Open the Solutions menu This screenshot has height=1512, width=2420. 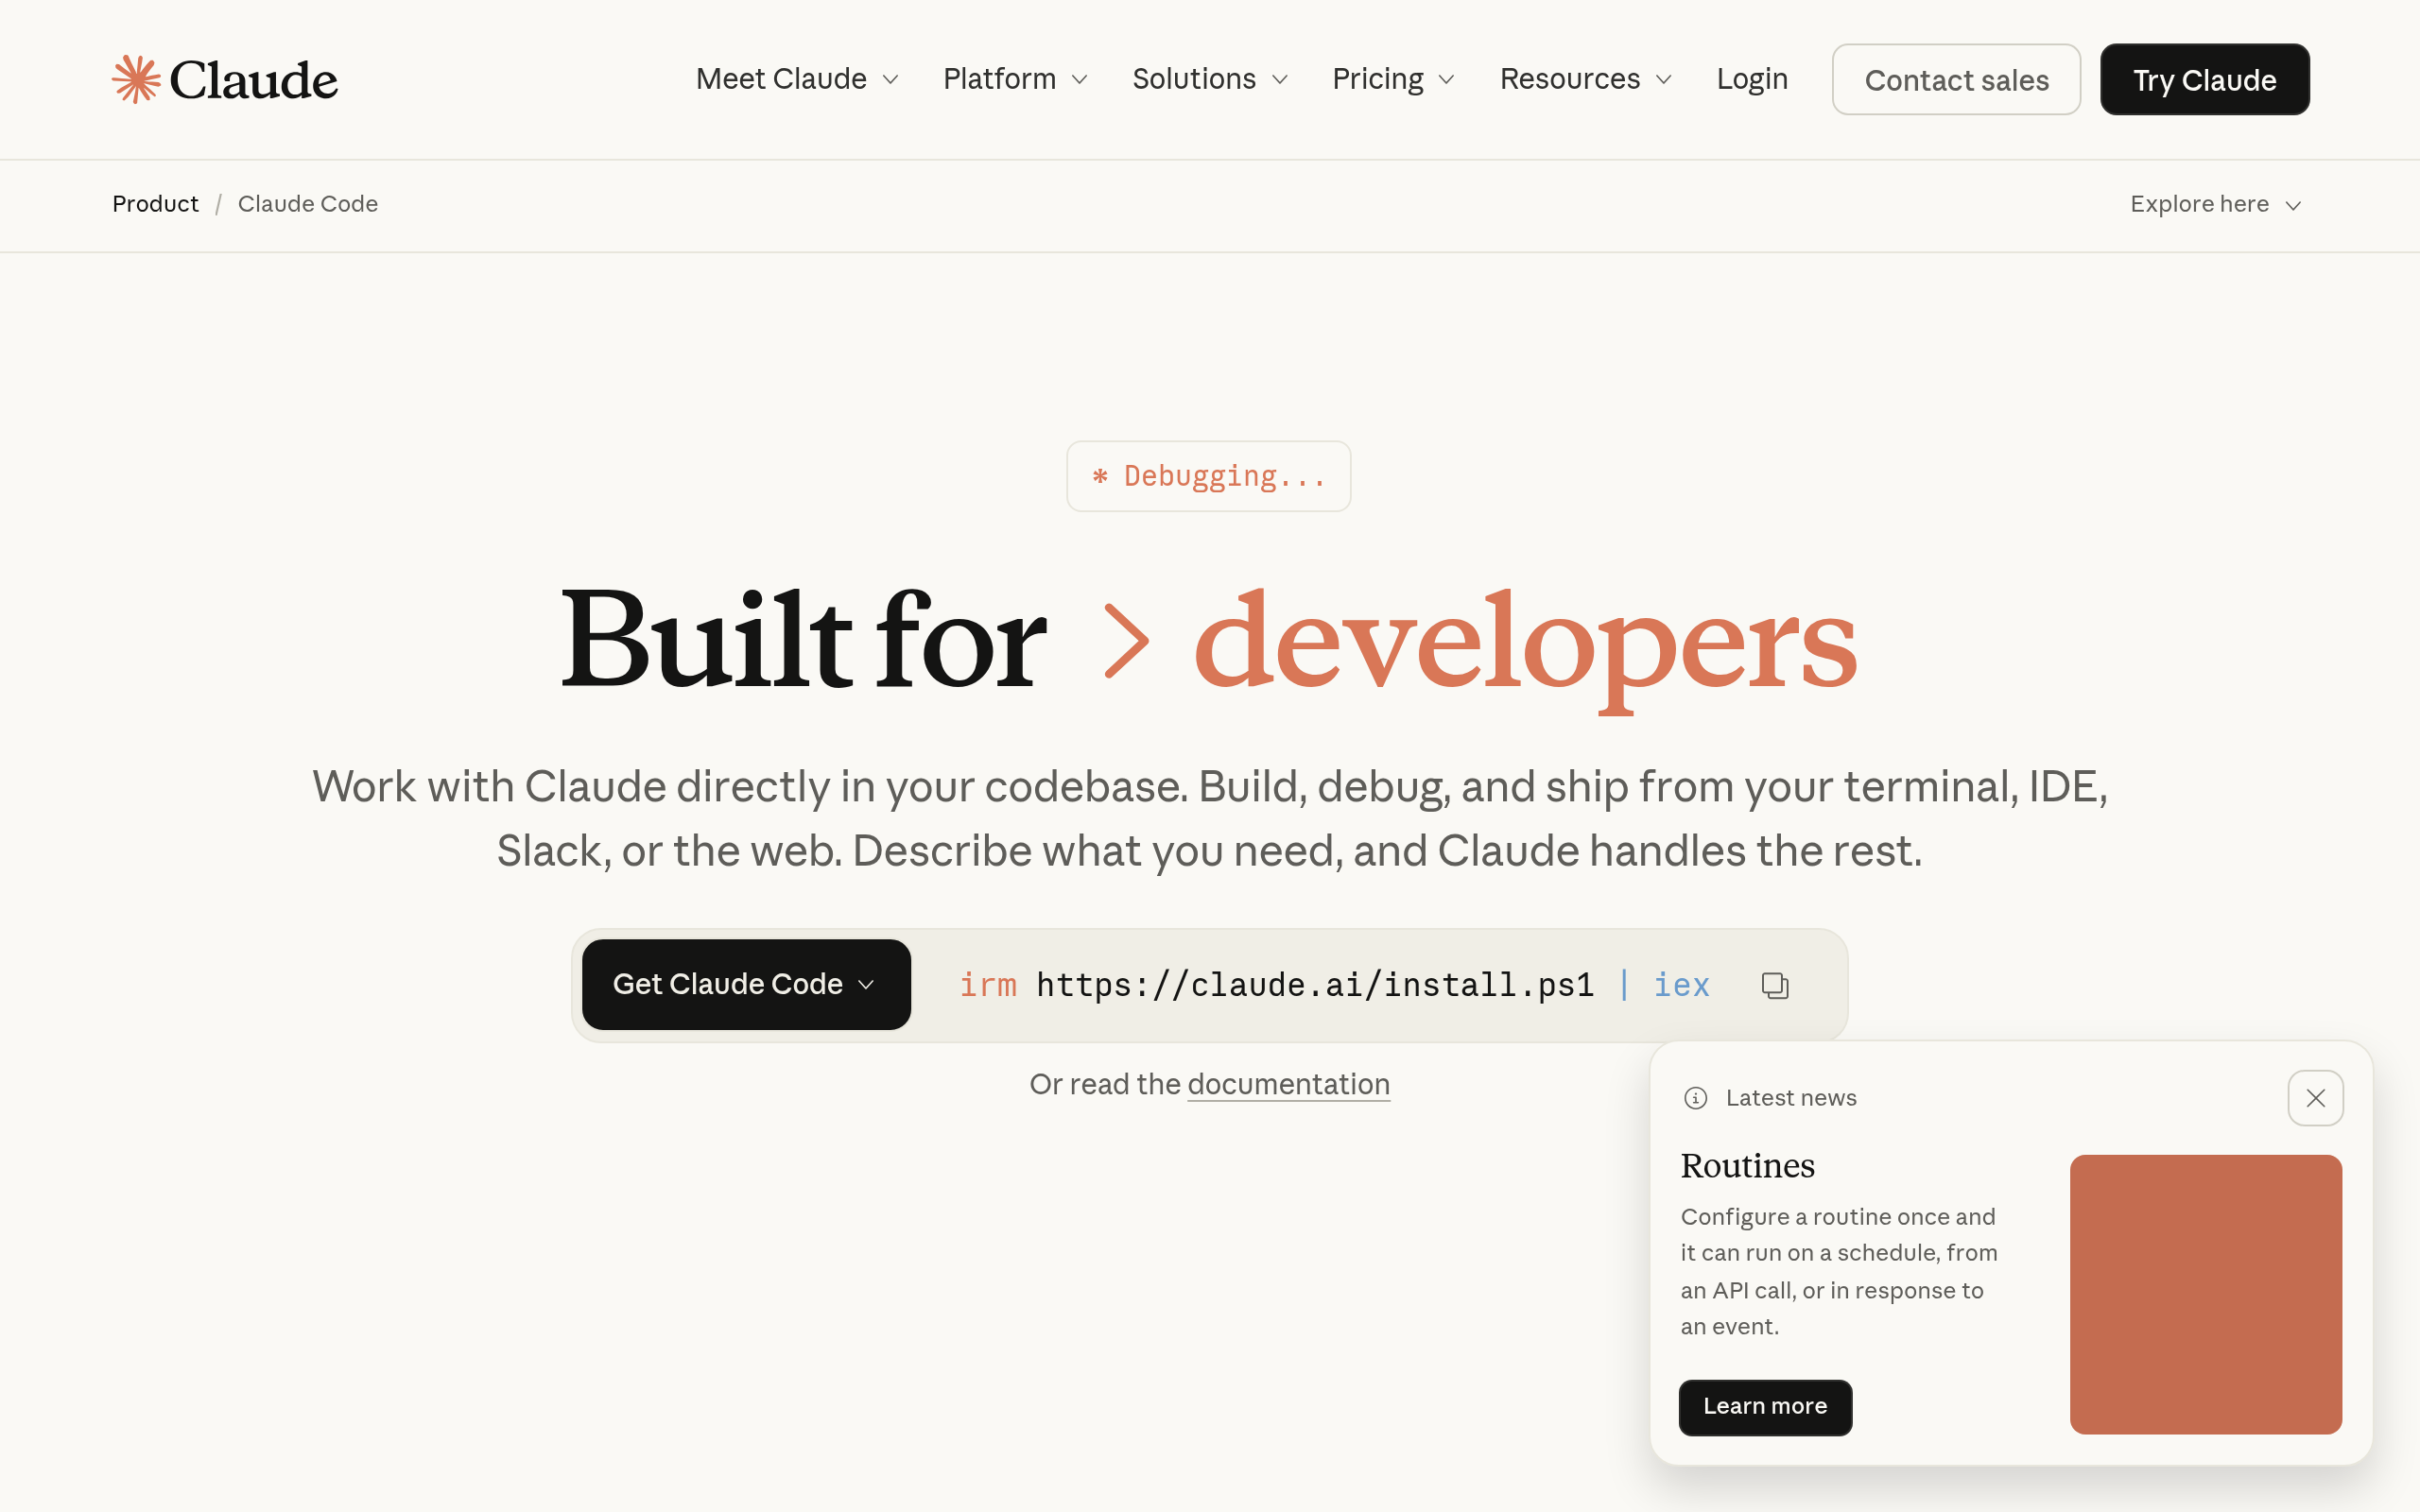1210,79
